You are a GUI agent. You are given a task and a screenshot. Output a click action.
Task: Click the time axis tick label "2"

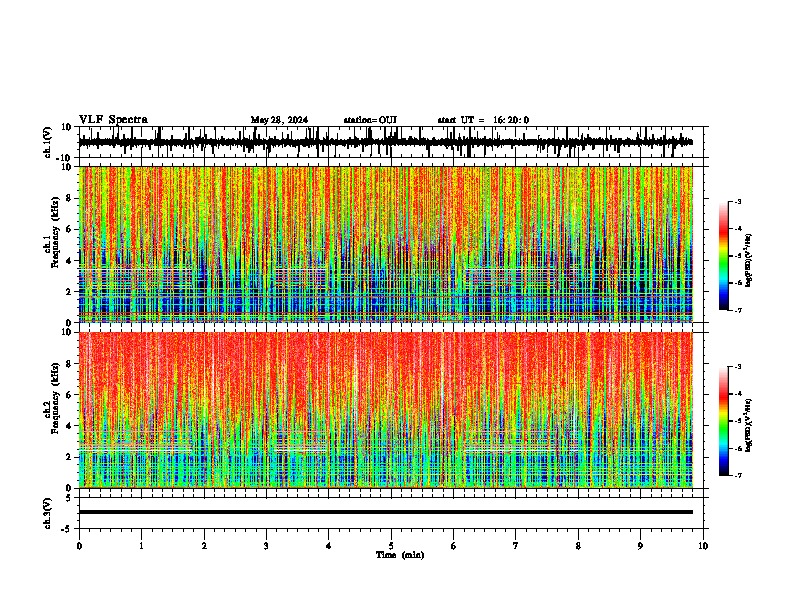pyautogui.click(x=204, y=546)
